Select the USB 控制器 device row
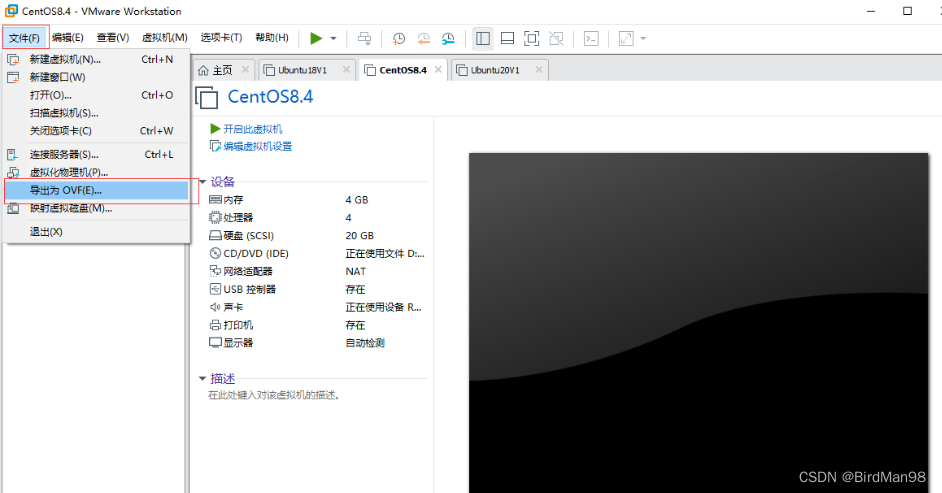942x493 pixels. (x=317, y=289)
